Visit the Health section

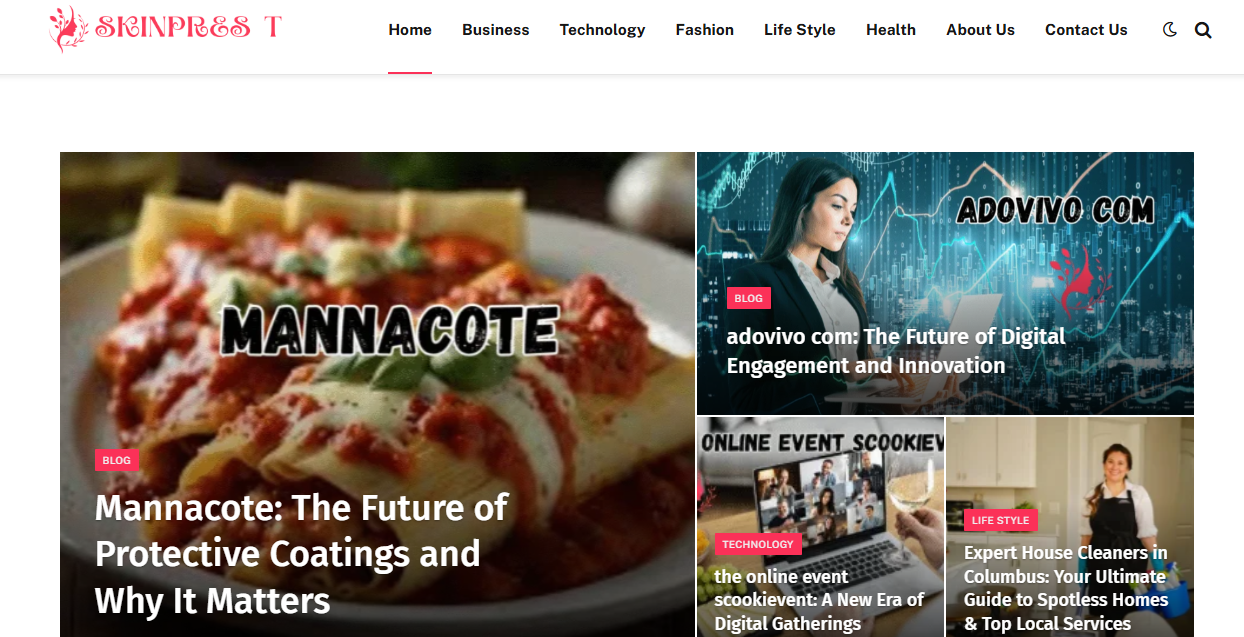click(891, 30)
